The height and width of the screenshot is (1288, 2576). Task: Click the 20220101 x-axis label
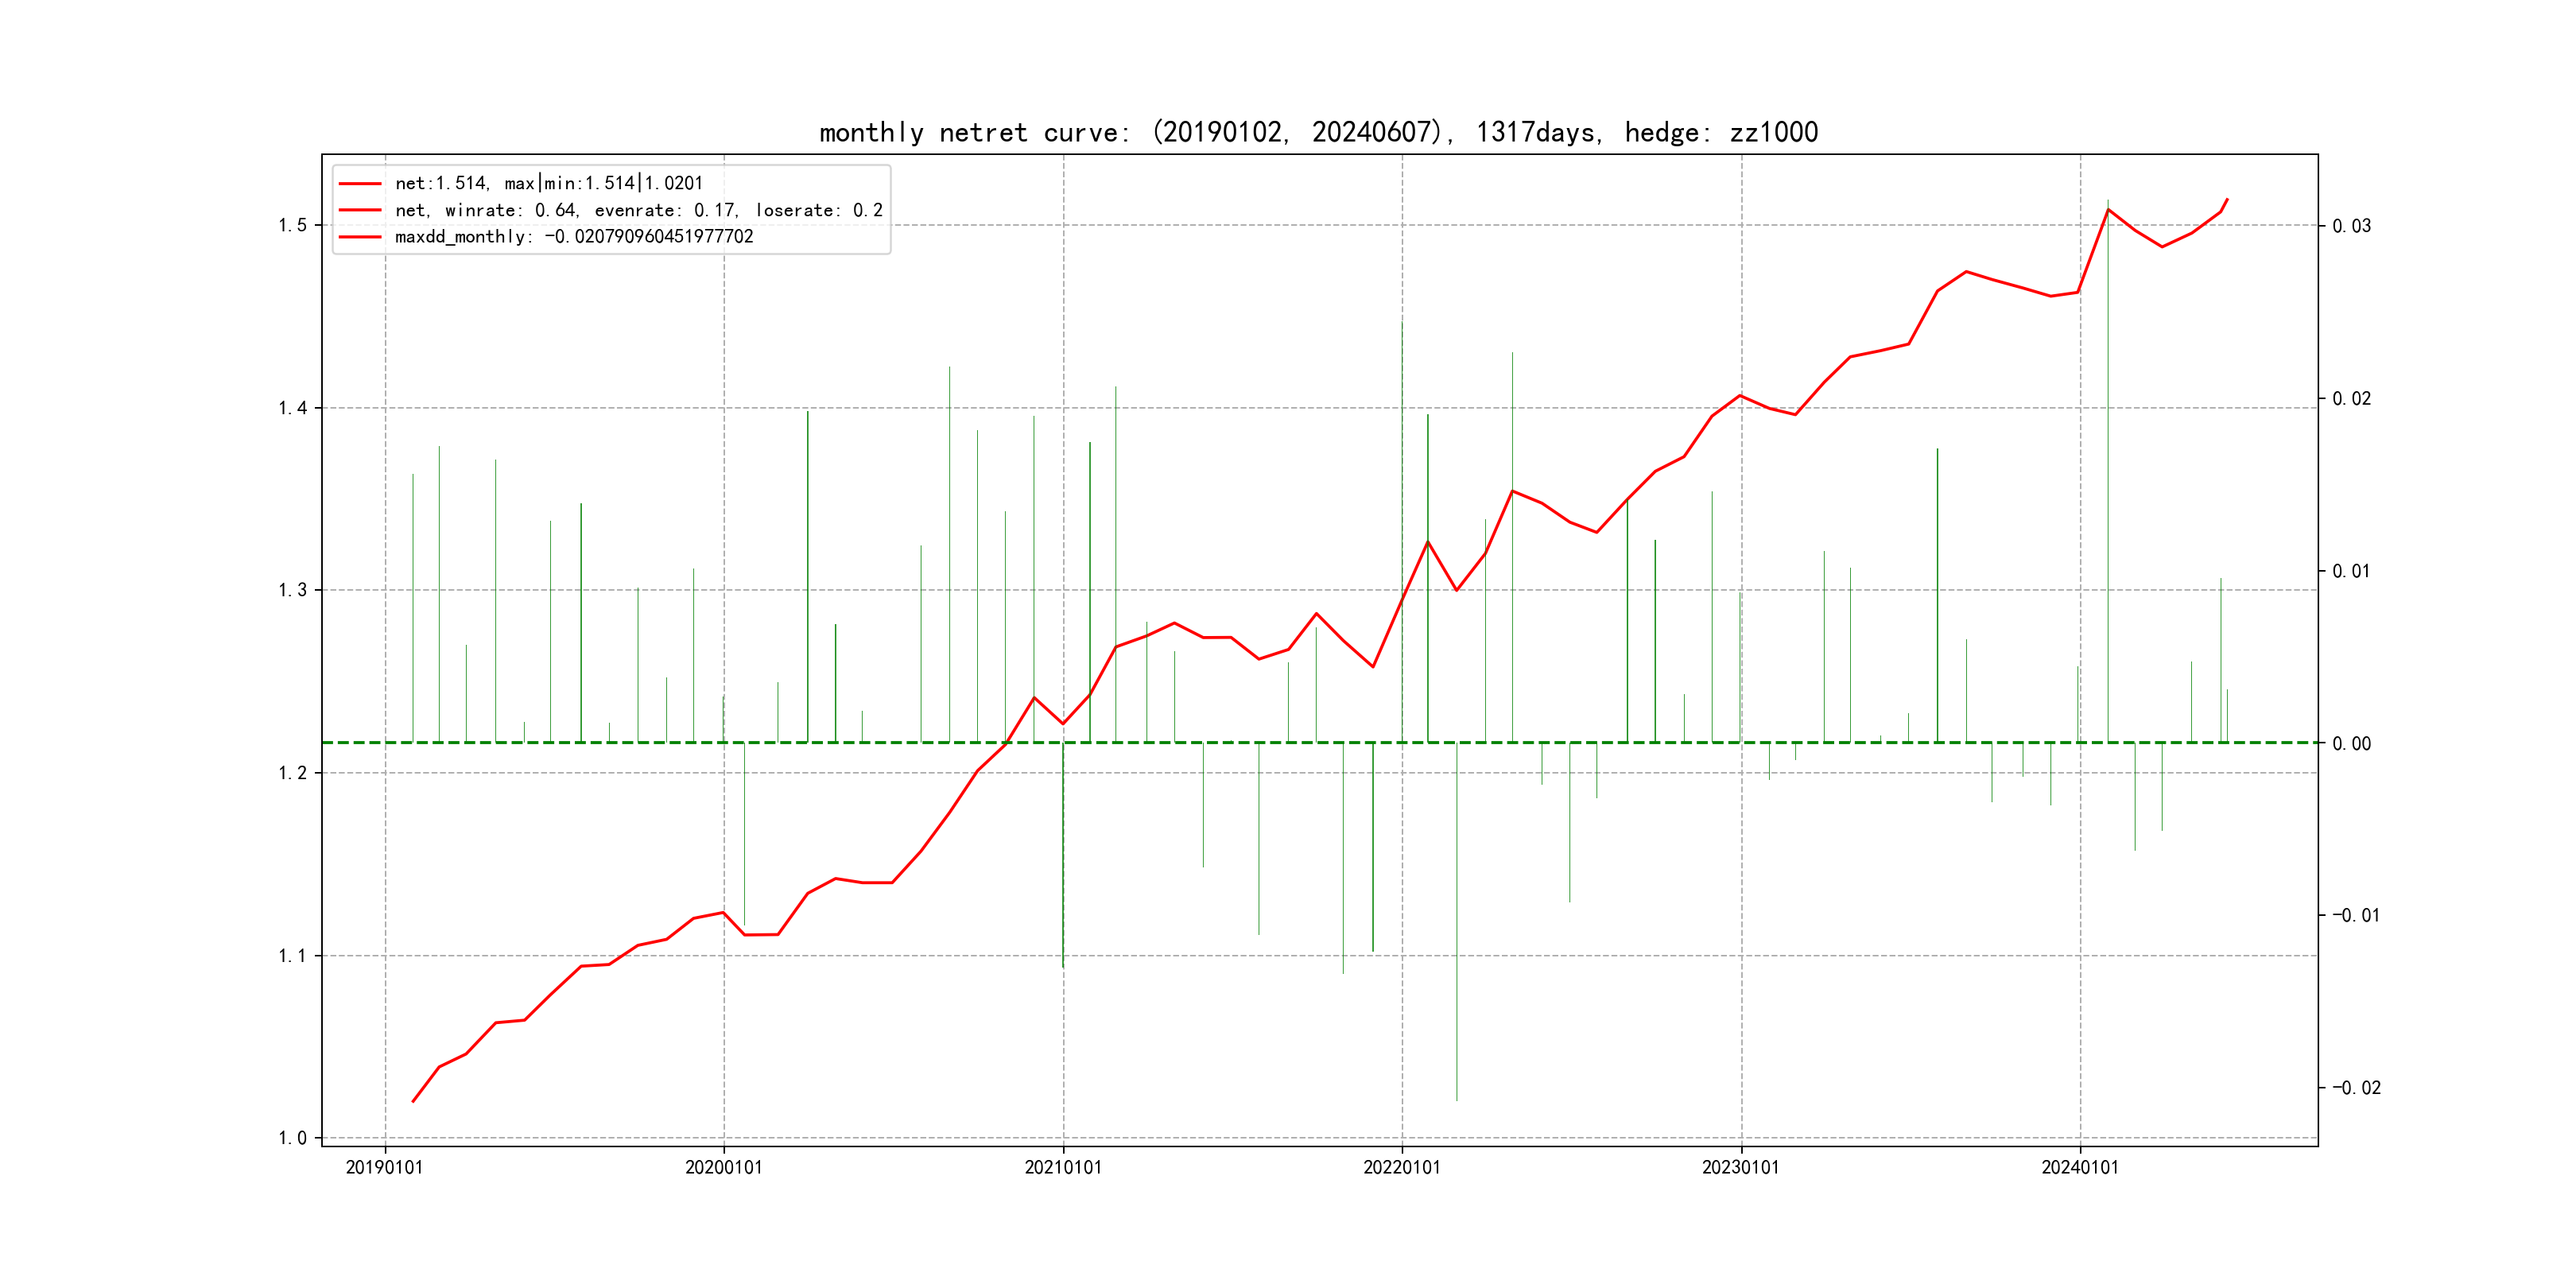click(x=1401, y=1167)
